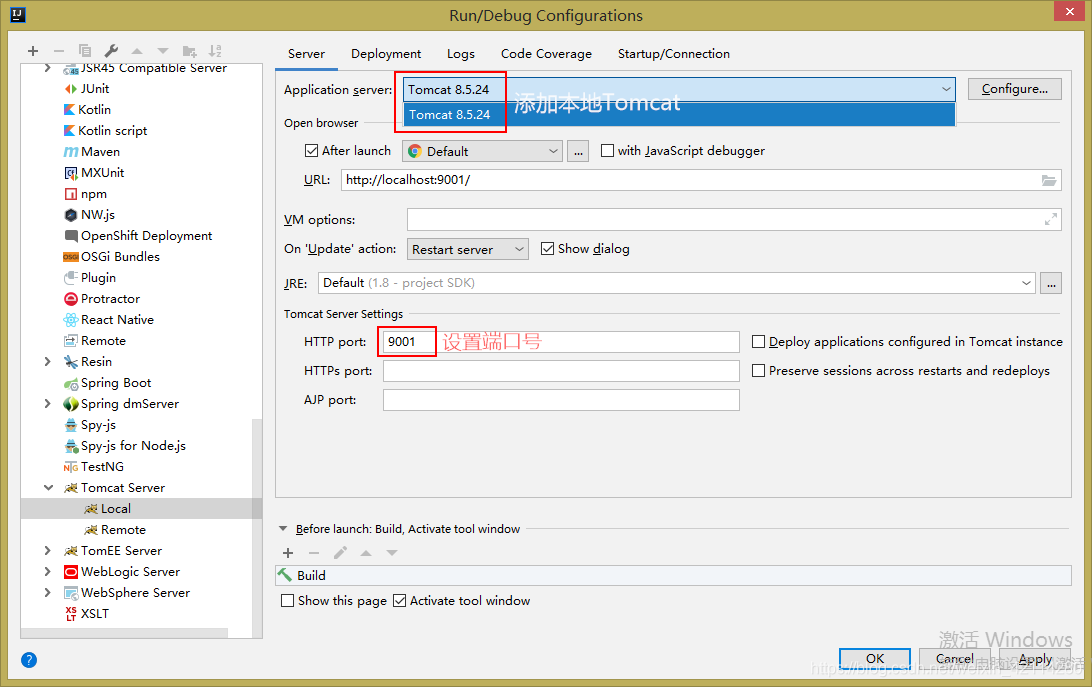Select the Protractor configuration type

click(x=102, y=298)
